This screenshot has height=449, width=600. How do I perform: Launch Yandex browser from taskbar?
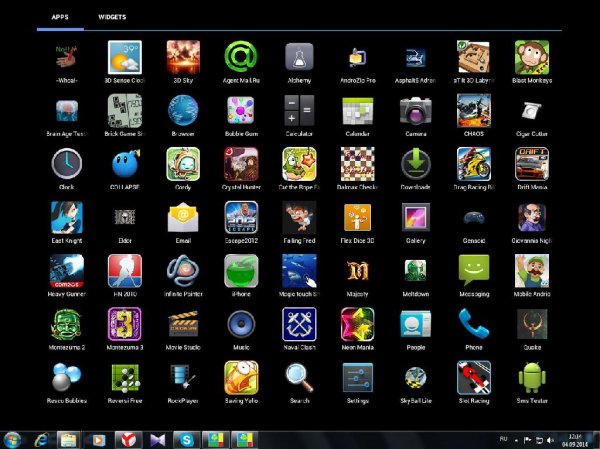pyautogui.click(x=129, y=440)
